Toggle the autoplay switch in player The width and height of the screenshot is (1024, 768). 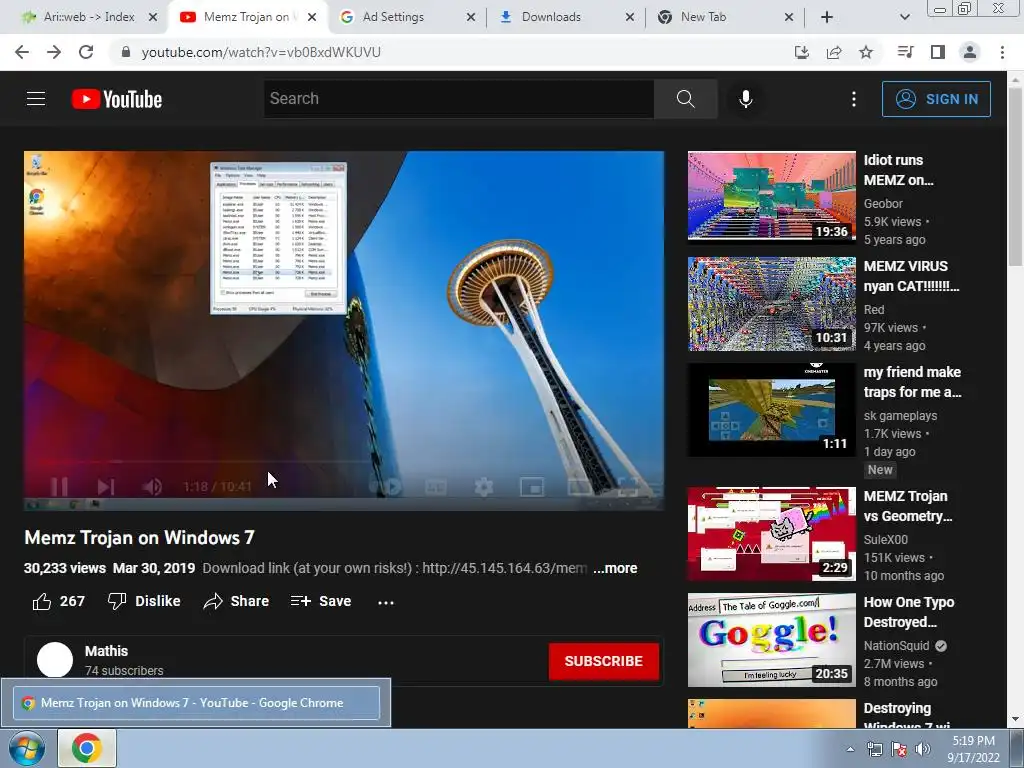point(387,487)
